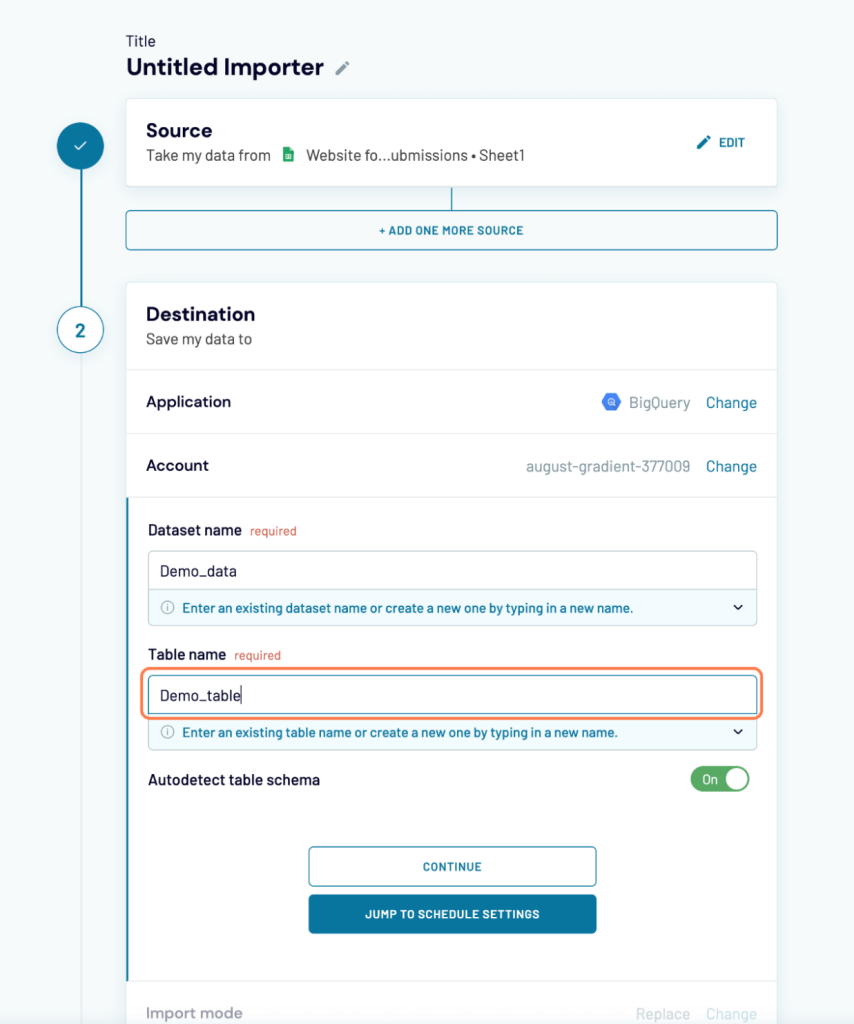Click the info icon under Table name

pyautogui.click(x=167, y=733)
